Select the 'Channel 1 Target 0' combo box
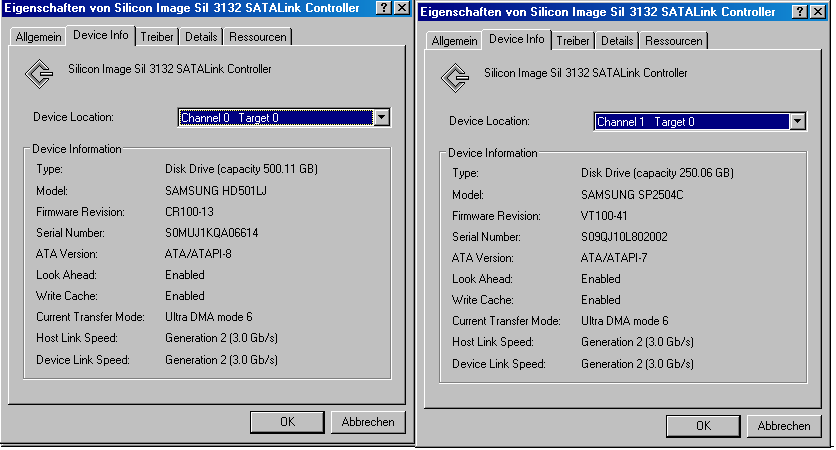 [x=700, y=122]
